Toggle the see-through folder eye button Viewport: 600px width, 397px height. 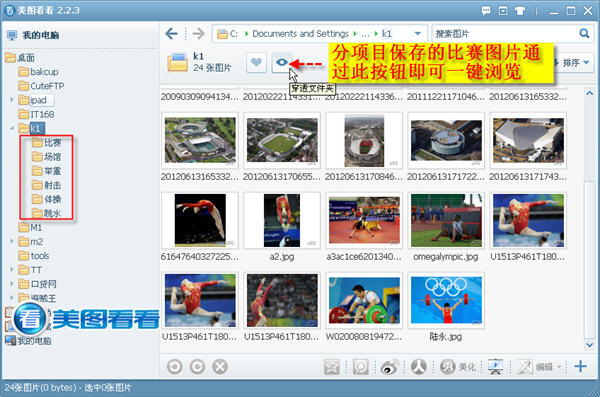tap(282, 62)
